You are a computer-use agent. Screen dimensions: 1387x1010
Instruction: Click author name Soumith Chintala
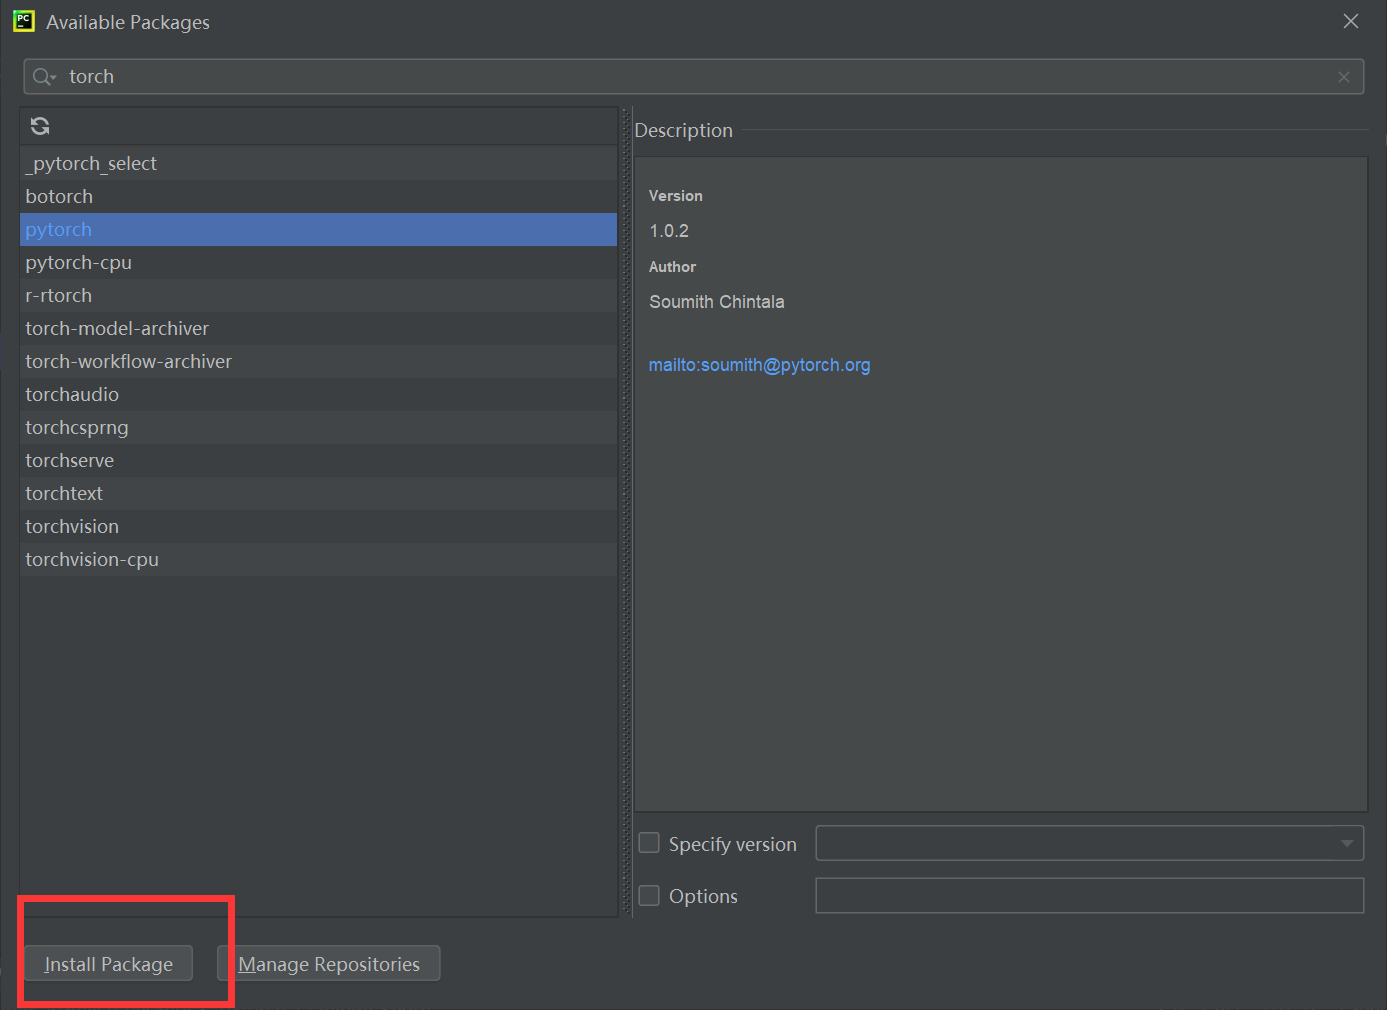pyautogui.click(x=716, y=302)
